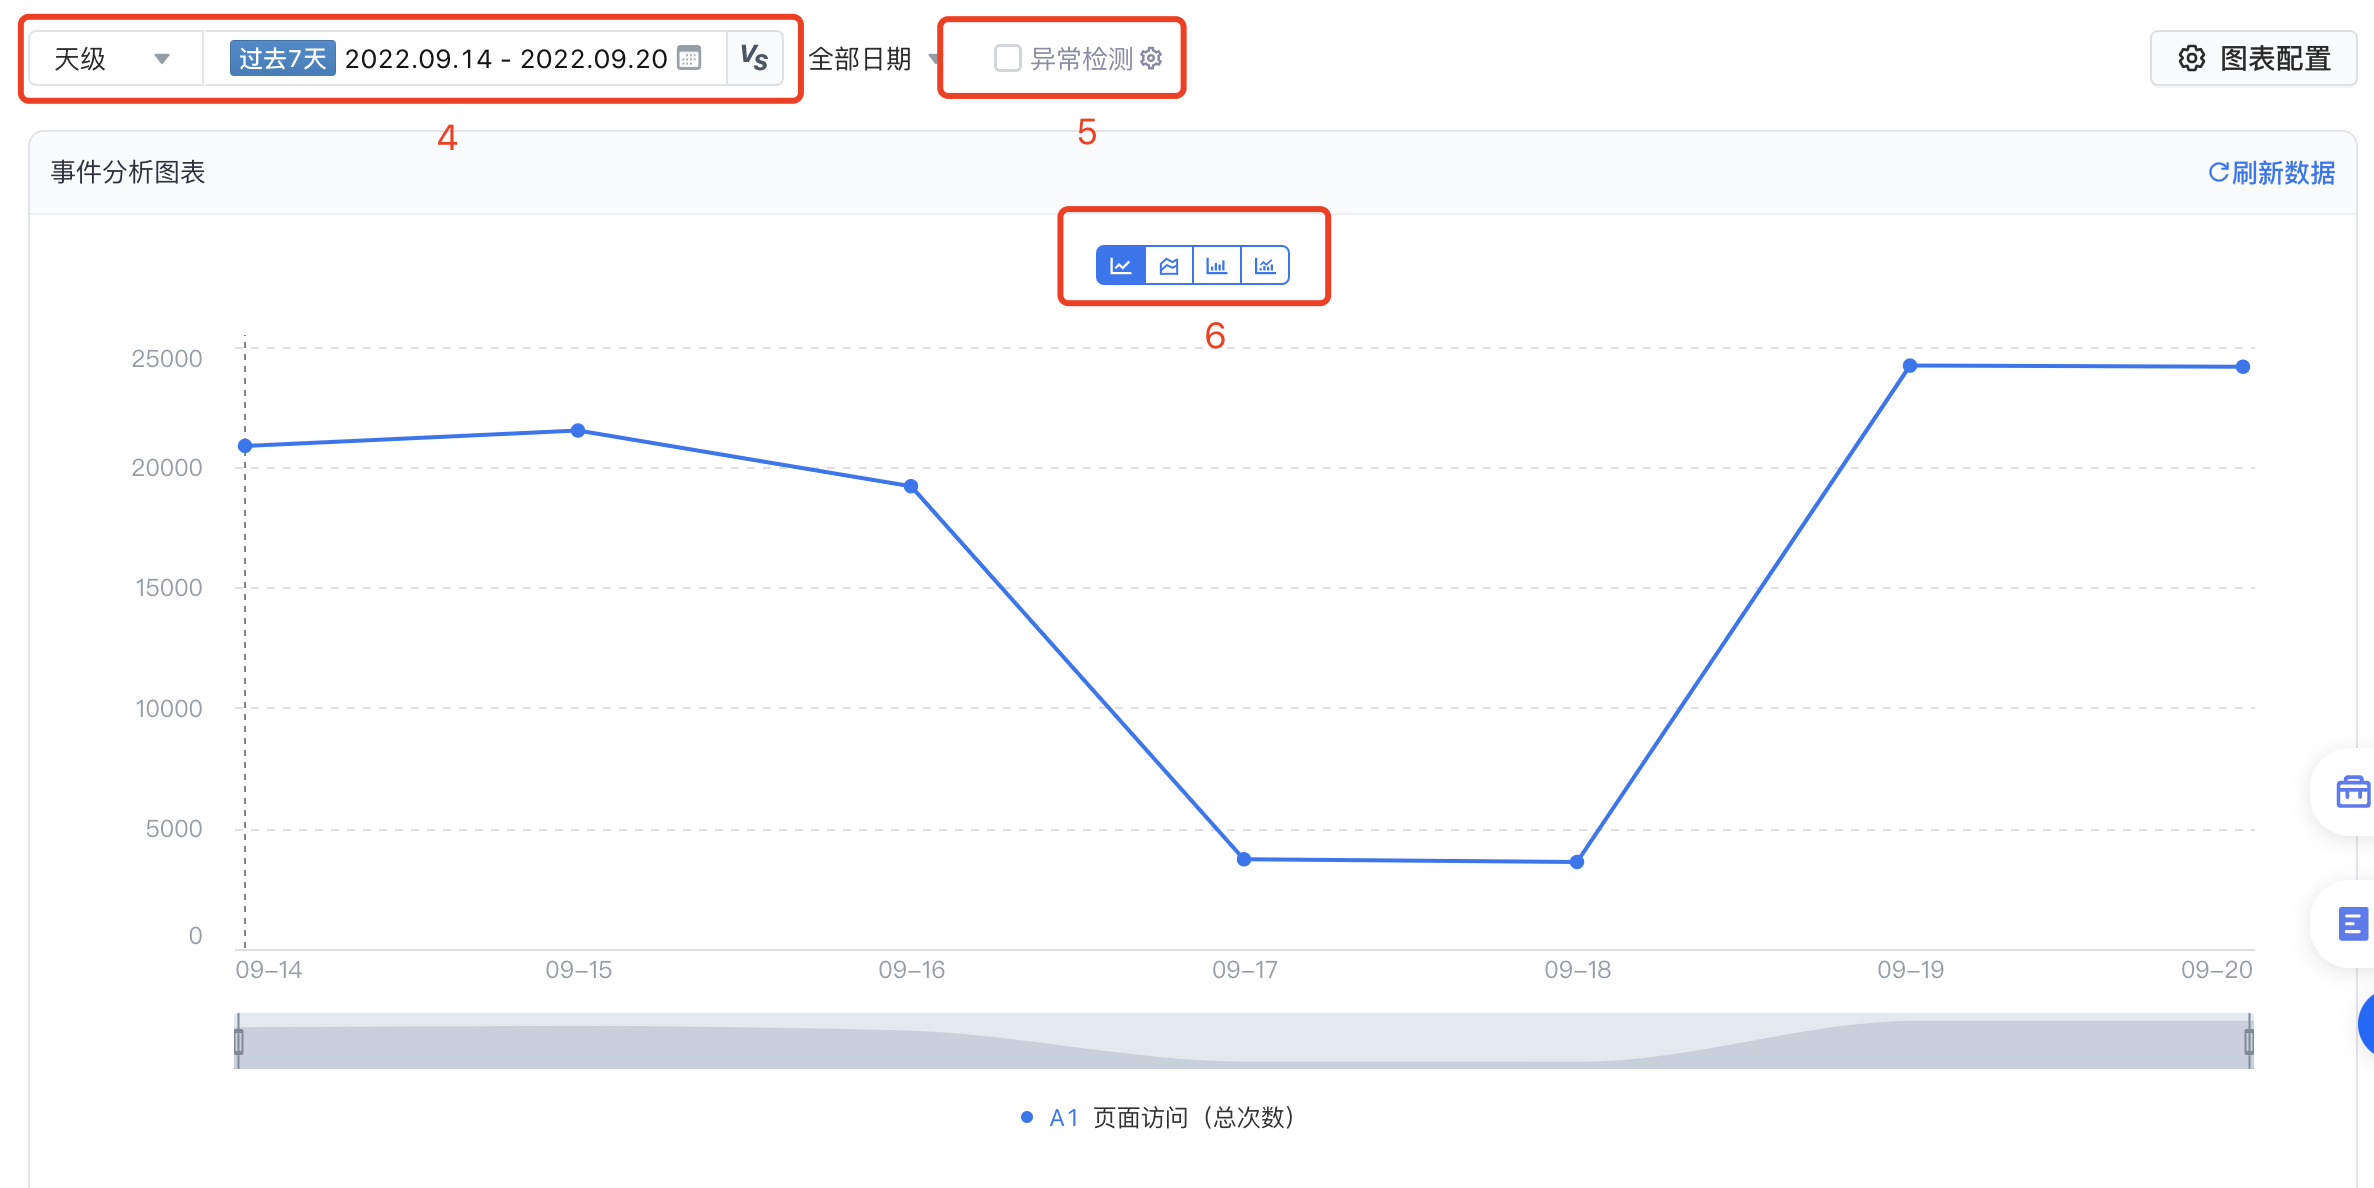Click right handle of chart range slider
Screen dimensions: 2374x1188
[x=2249, y=1042]
